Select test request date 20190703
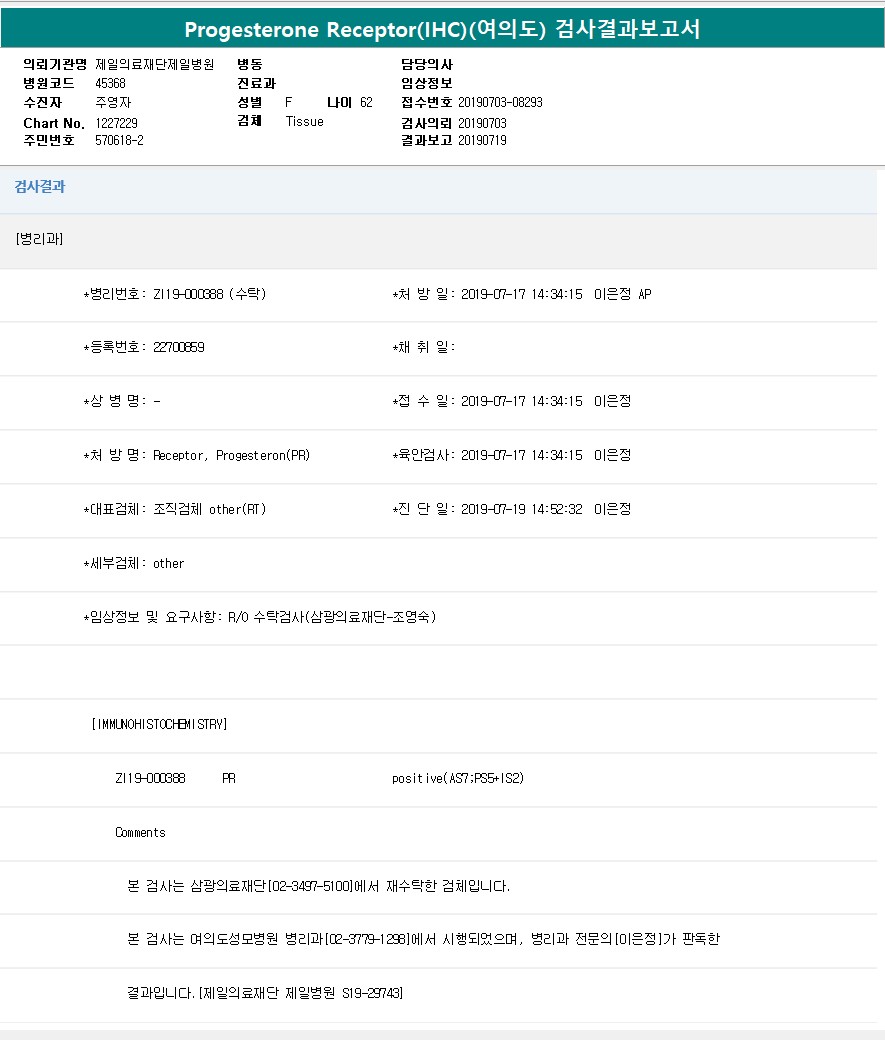Image resolution: width=885 pixels, height=1040 pixels. [482, 123]
